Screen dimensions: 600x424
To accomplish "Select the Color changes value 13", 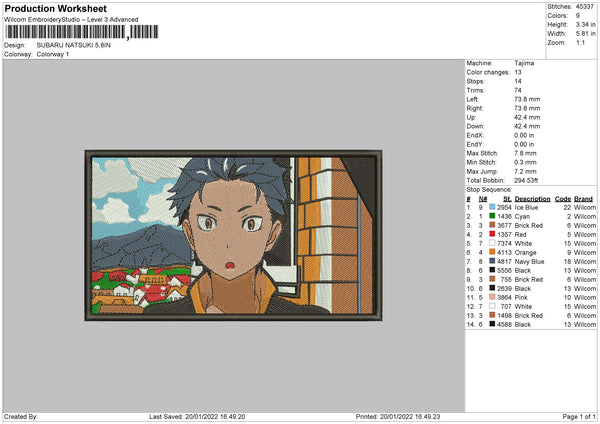I will click(518, 72).
